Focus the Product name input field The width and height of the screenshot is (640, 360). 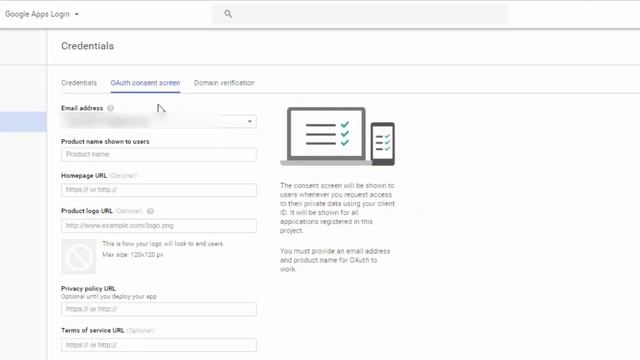[159, 155]
